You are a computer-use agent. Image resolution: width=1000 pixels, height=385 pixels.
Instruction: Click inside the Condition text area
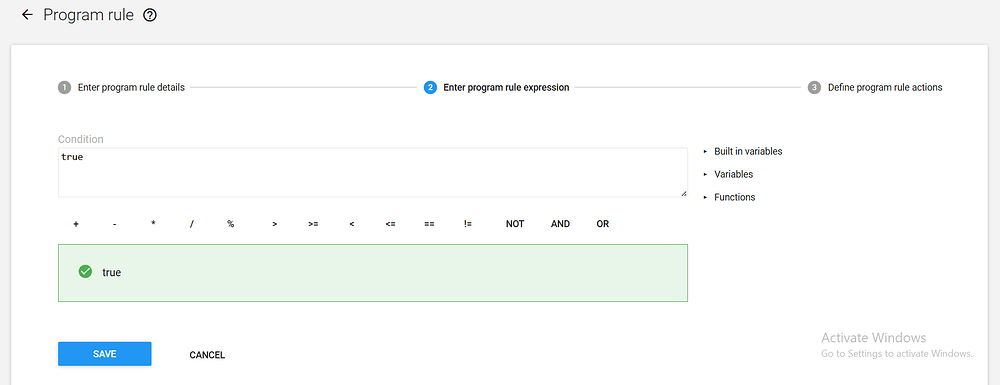372,172
